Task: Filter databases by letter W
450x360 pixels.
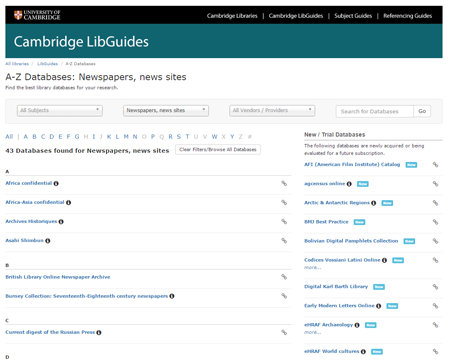Action: pyautogui.click(x=214, y=136)
